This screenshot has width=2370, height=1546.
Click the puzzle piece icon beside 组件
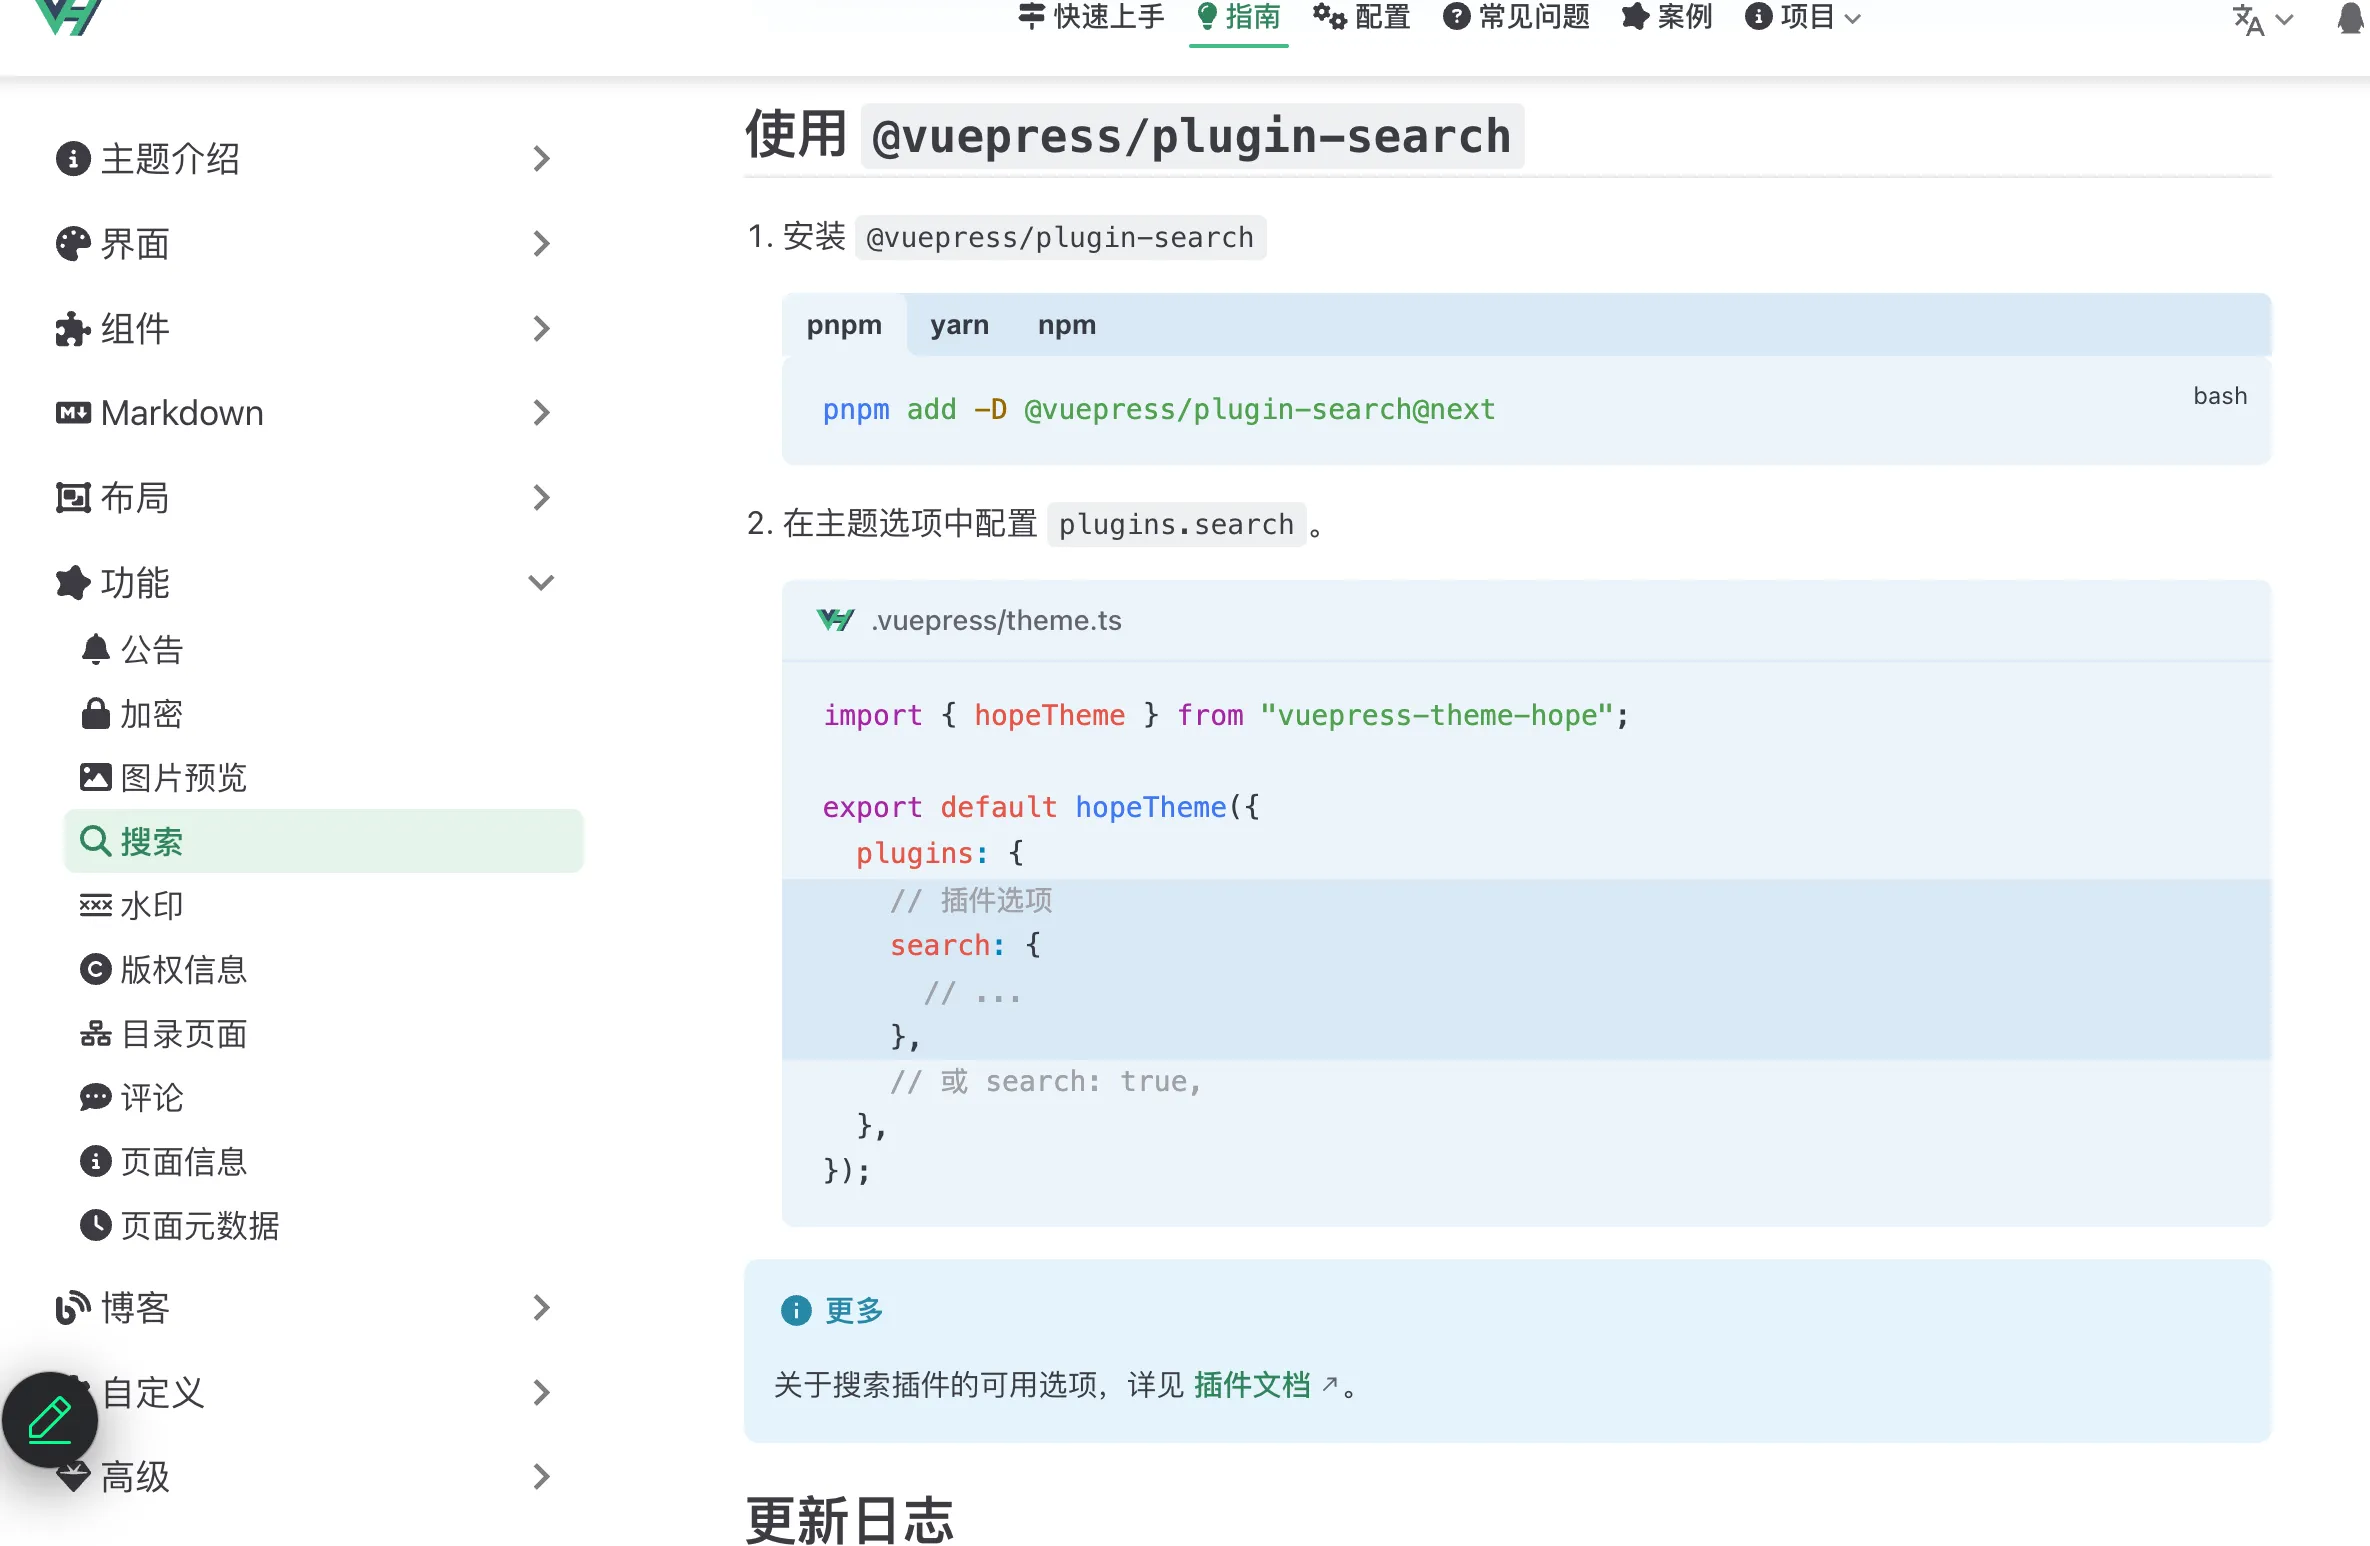point(73,328)
